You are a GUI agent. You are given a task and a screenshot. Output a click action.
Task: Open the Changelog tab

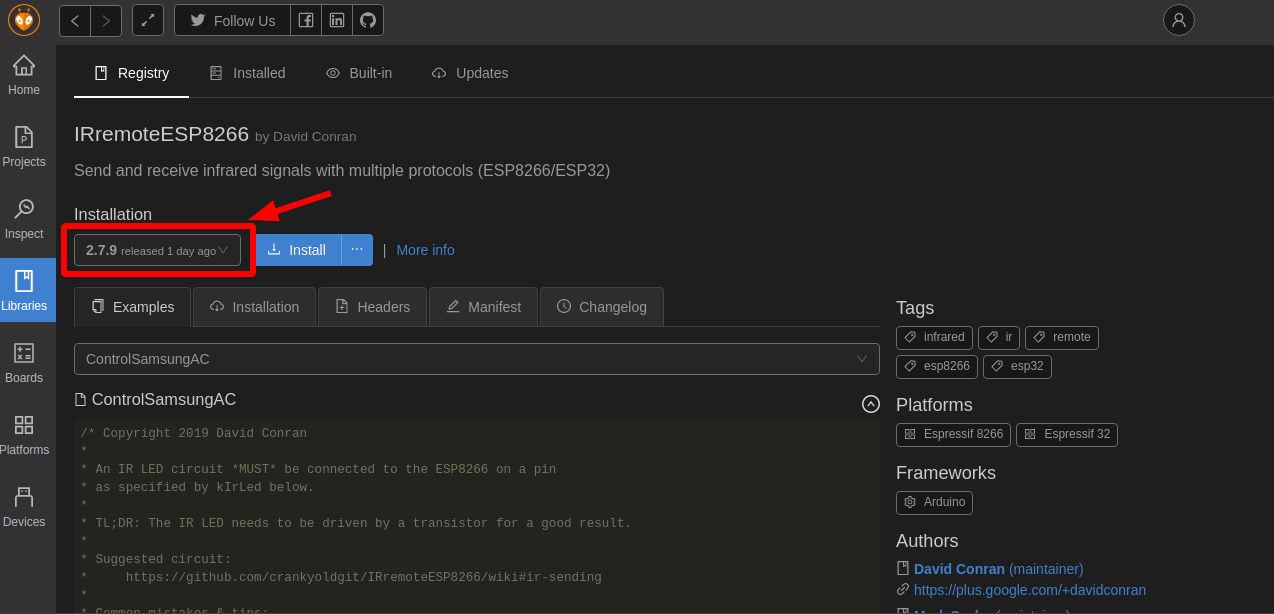[x=602, y=307]
